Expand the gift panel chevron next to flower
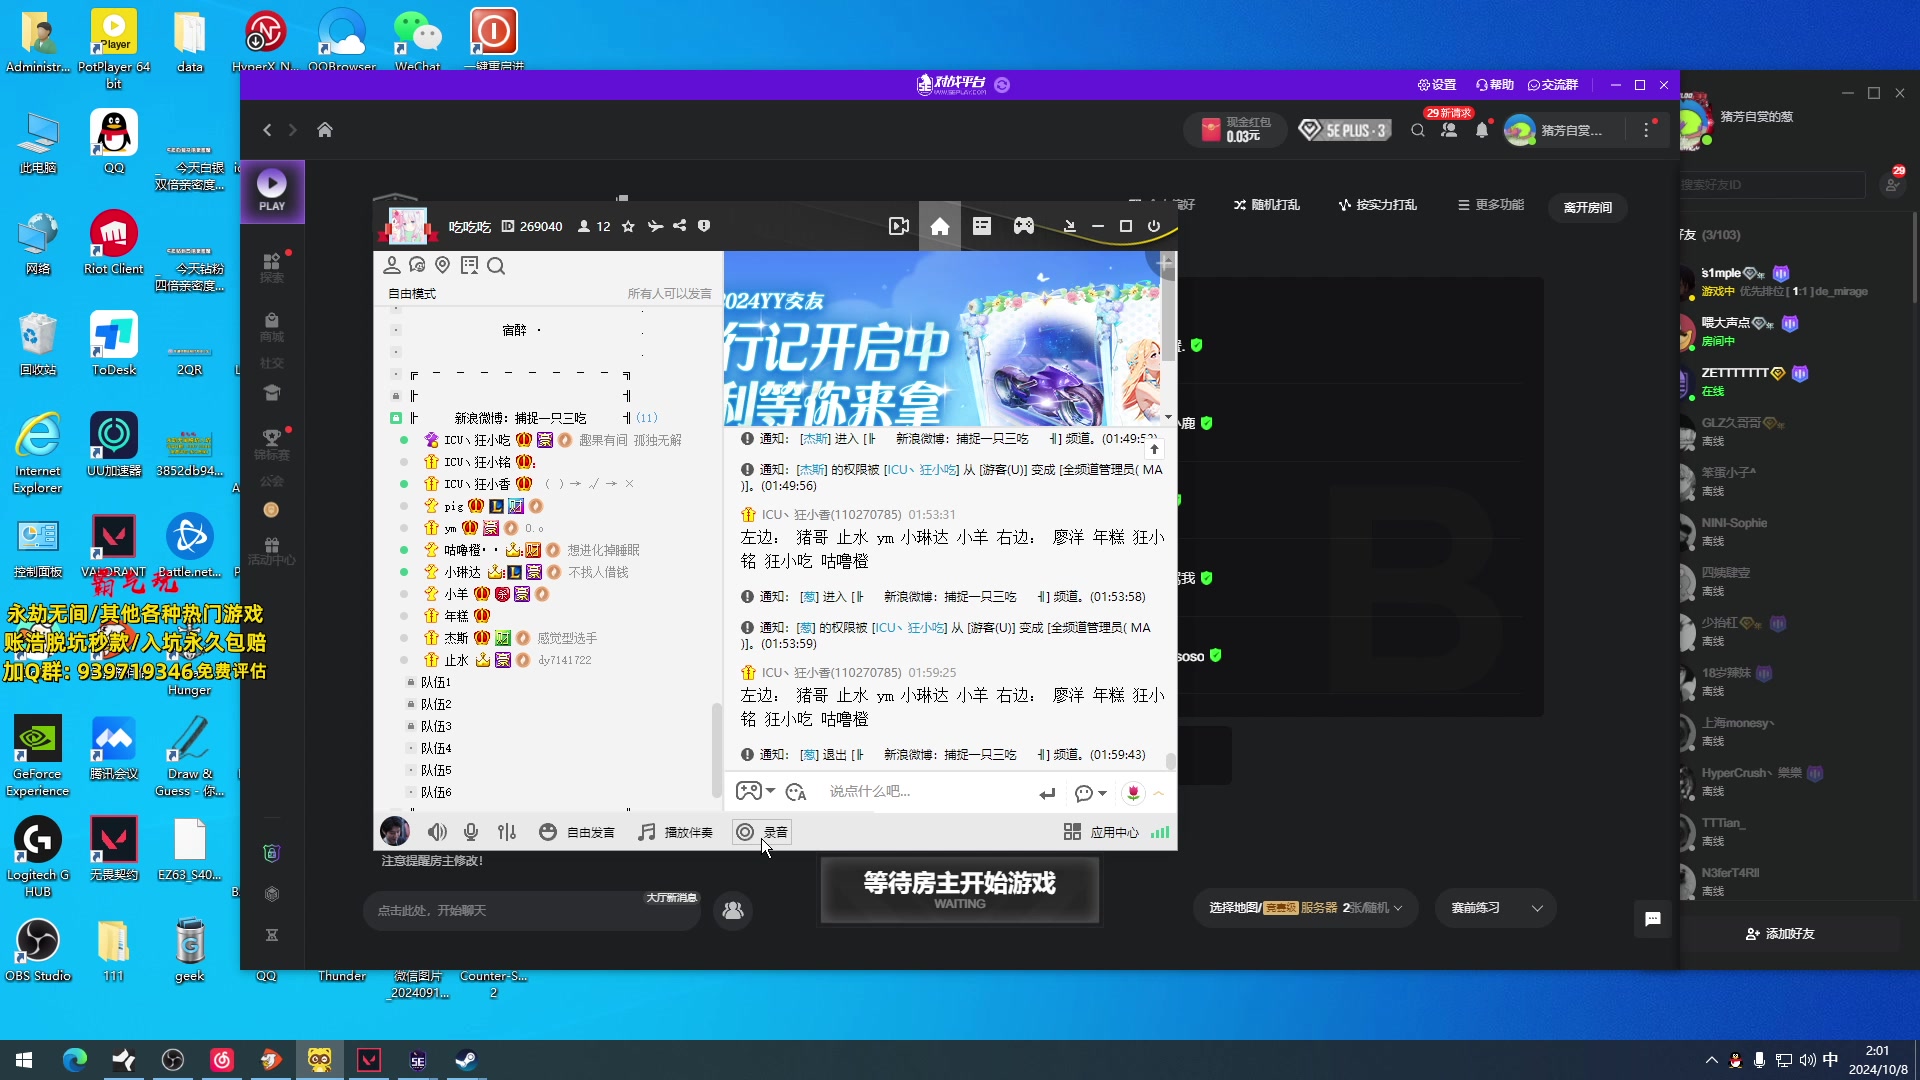The width and height of the screenshot is (1920, 1080). 1159,793
